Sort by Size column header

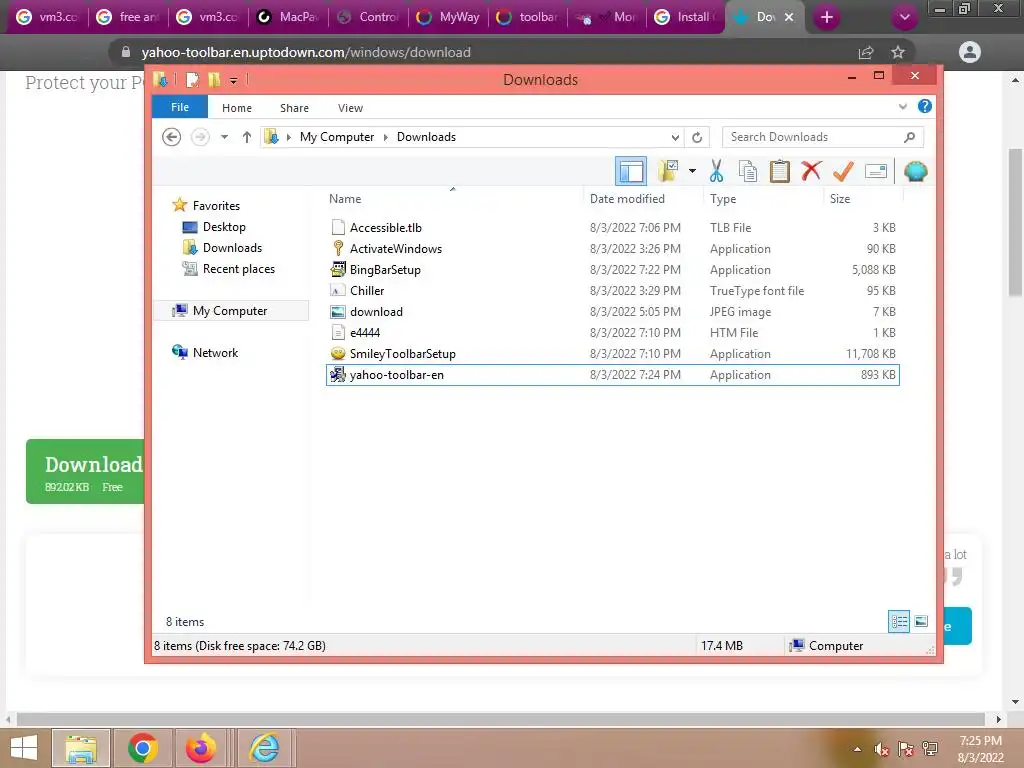[x=863, y=199]
